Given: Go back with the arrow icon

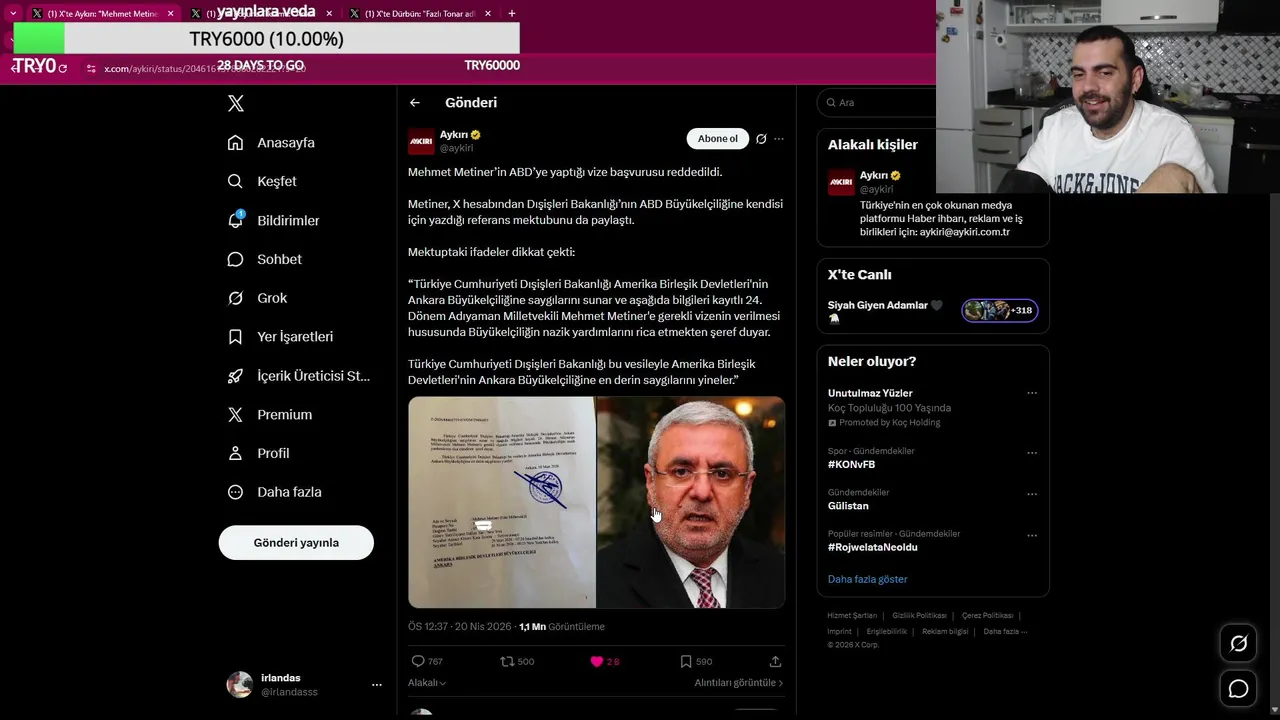Looking at the screenshot, I should point(415,102).
